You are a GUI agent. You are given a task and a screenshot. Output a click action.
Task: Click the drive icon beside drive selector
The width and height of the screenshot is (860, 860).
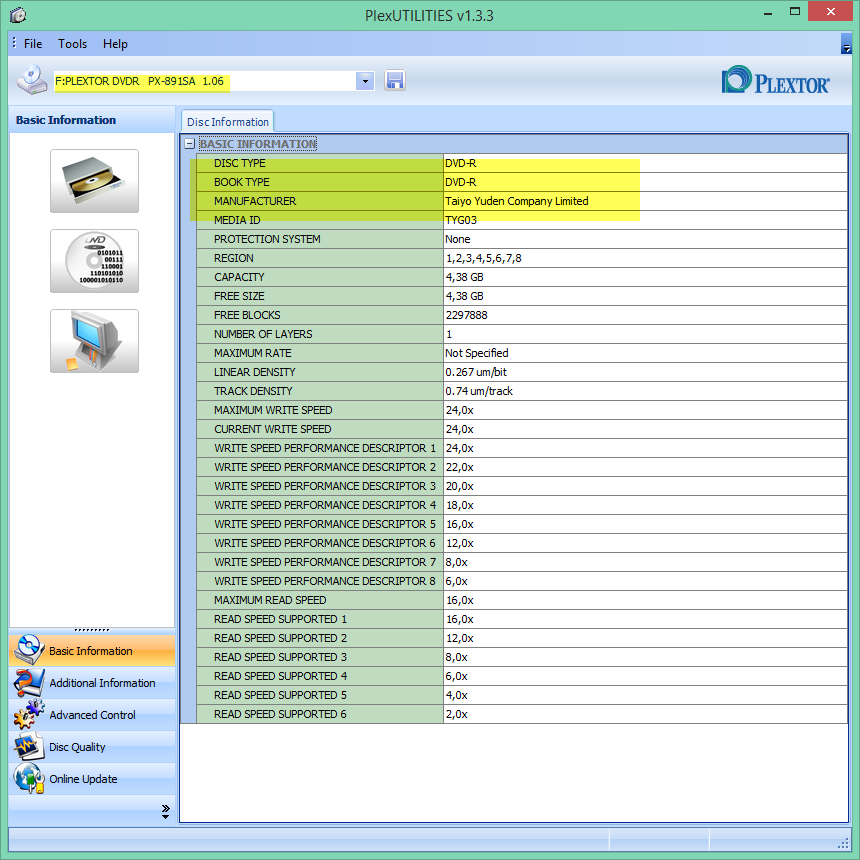(x=31, y=80)
